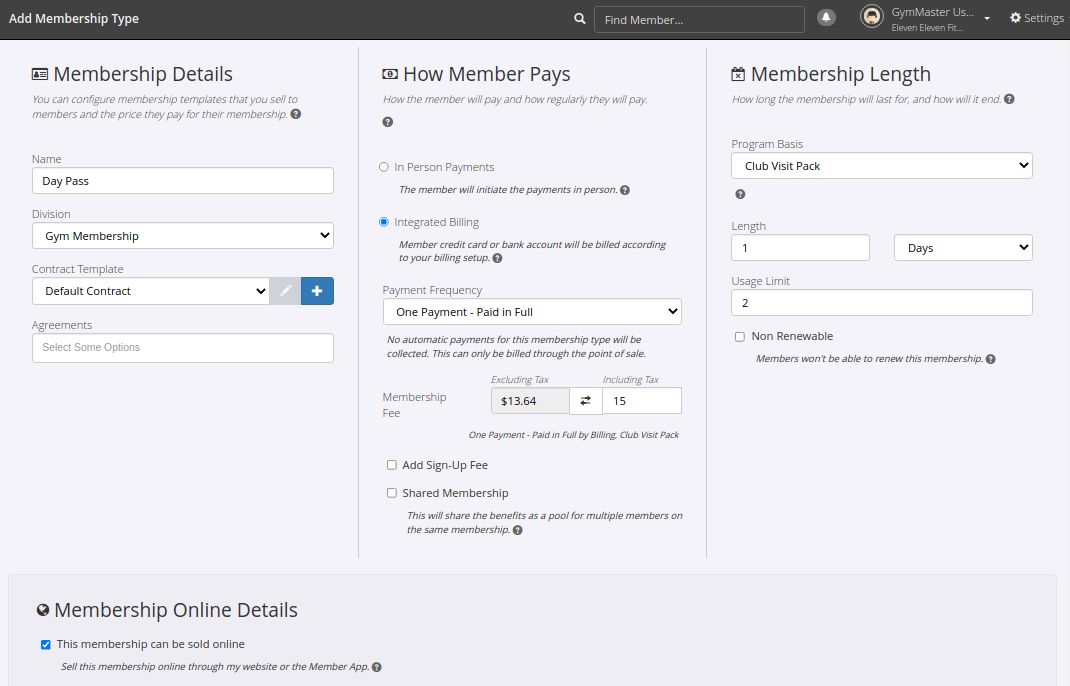
Task: Click the Agreements multi-select field
Action: 183,347
